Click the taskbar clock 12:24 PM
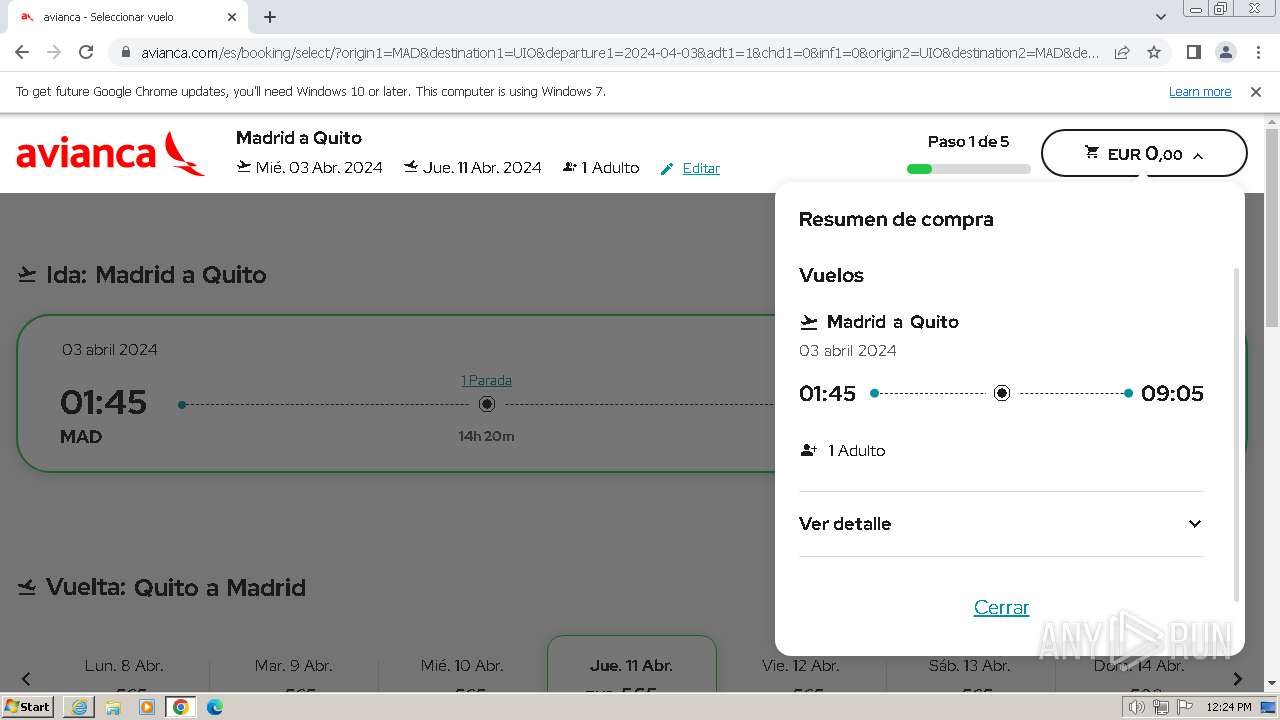Screen dimensions: 1280x720 [x=1229, y=707]
